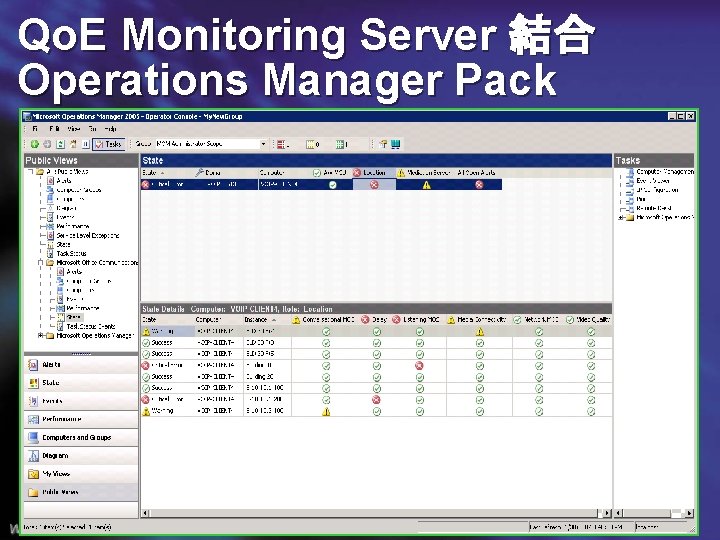Select Task Status in the Public Views tree
The width and height of the screenshot is (720, 540).
[x=71, y=253]
